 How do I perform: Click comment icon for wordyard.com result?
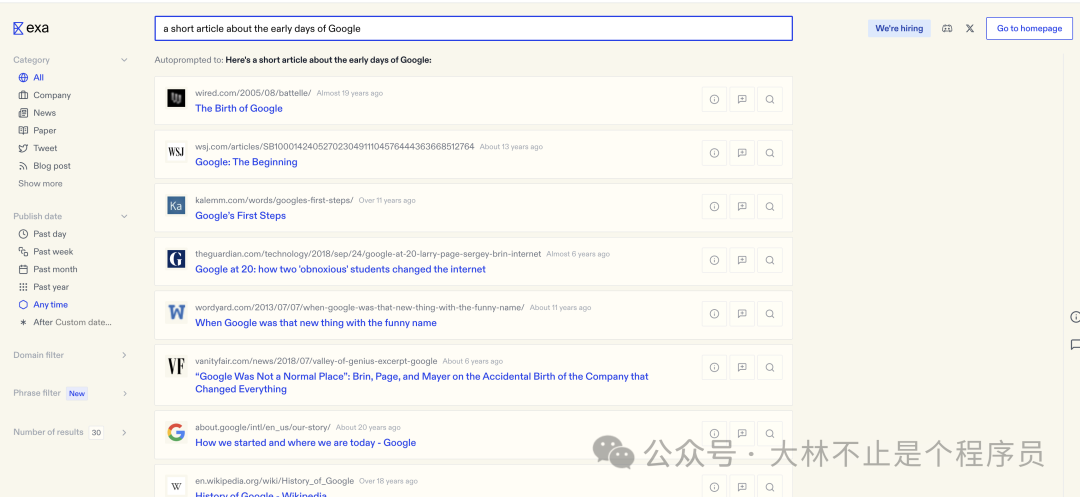(x=742, y=314)
